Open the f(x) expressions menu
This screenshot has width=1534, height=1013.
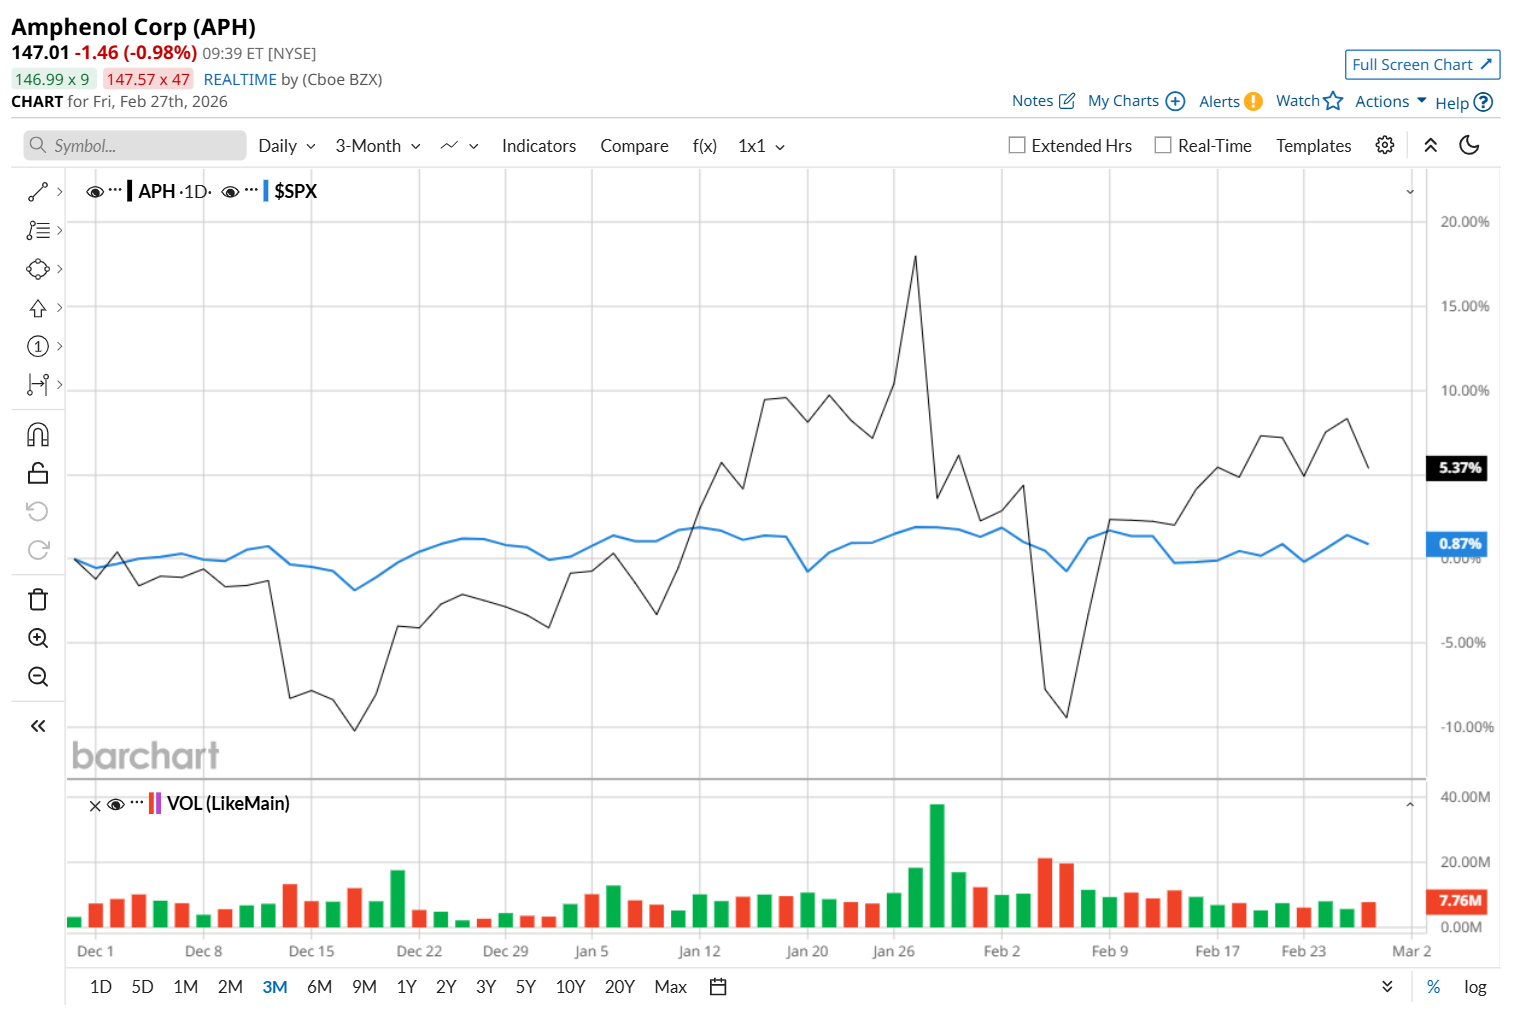(x=705, y=146)
